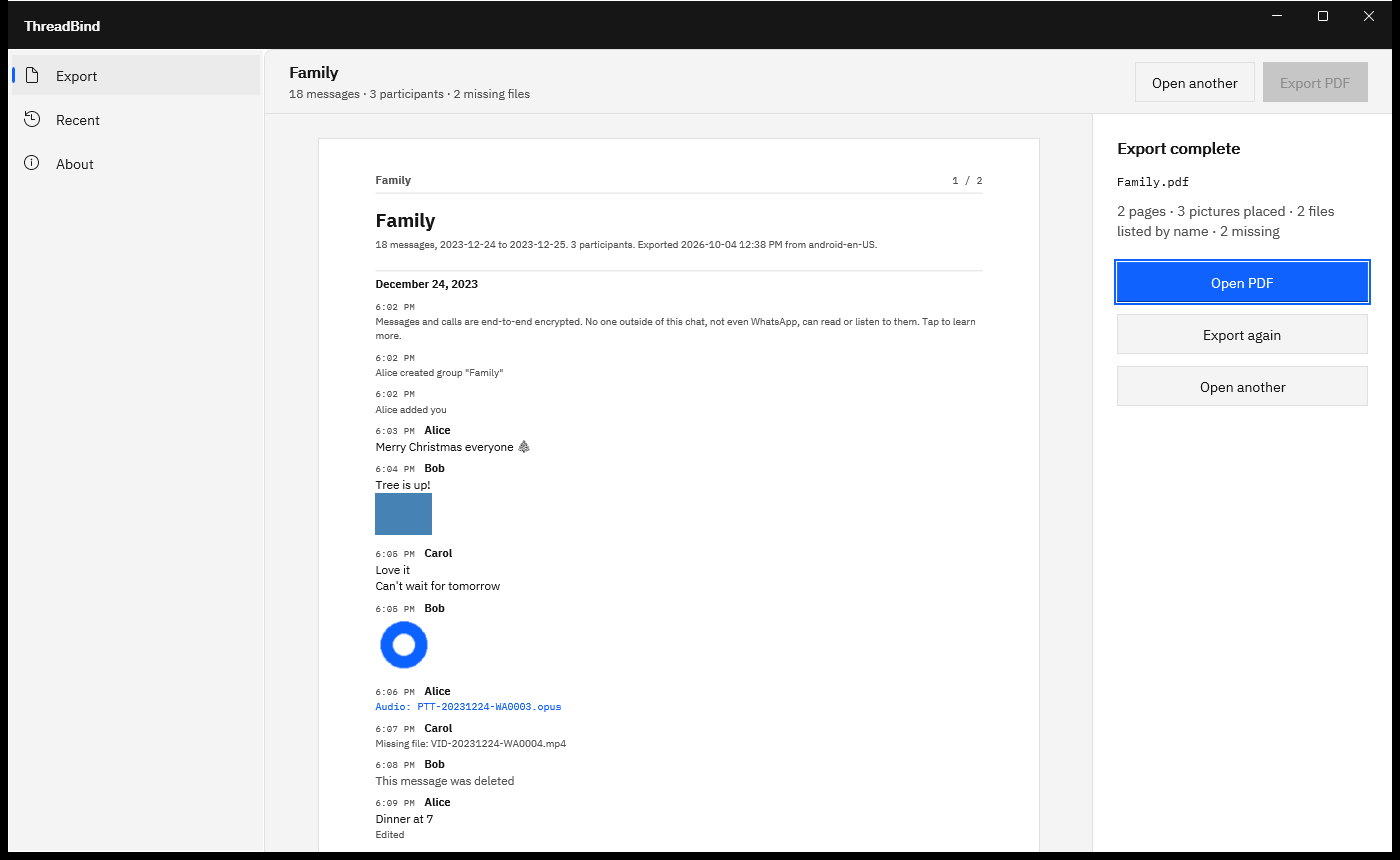Screen dimensions: 1400x860
Task: Close the ThreadBind window
Action: point(1369,16)
